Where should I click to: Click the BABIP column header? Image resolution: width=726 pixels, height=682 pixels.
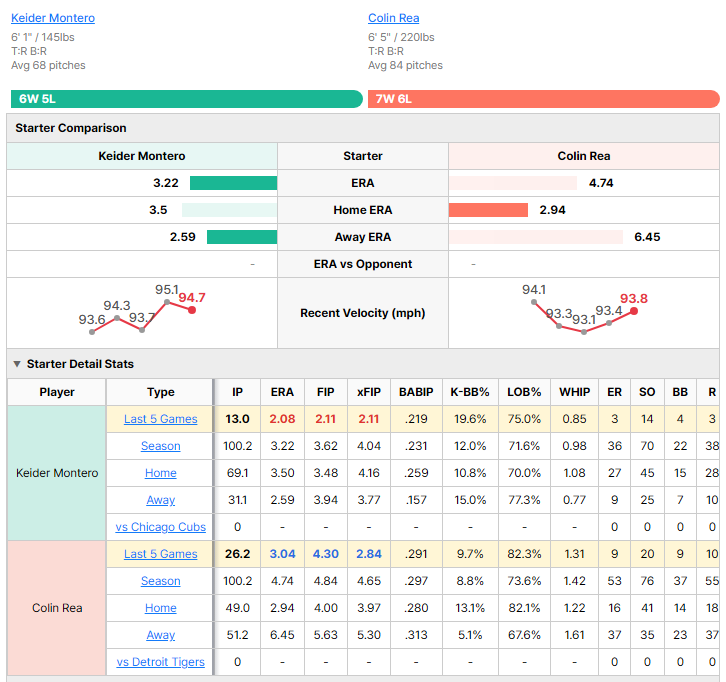pos(416,392)
